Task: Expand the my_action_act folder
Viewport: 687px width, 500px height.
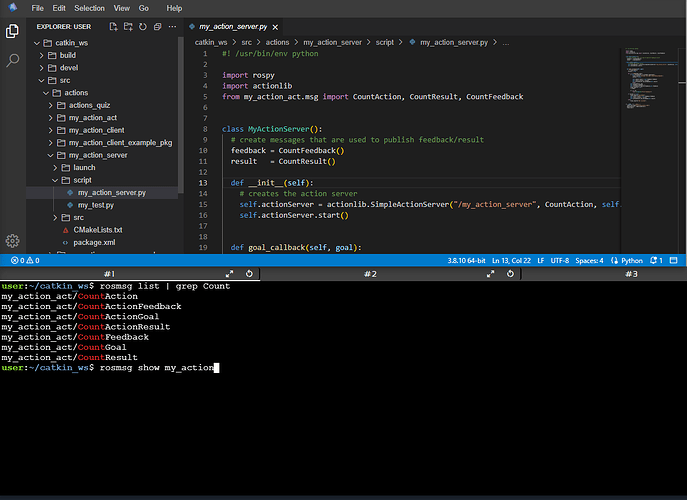Action: (51, 118)
